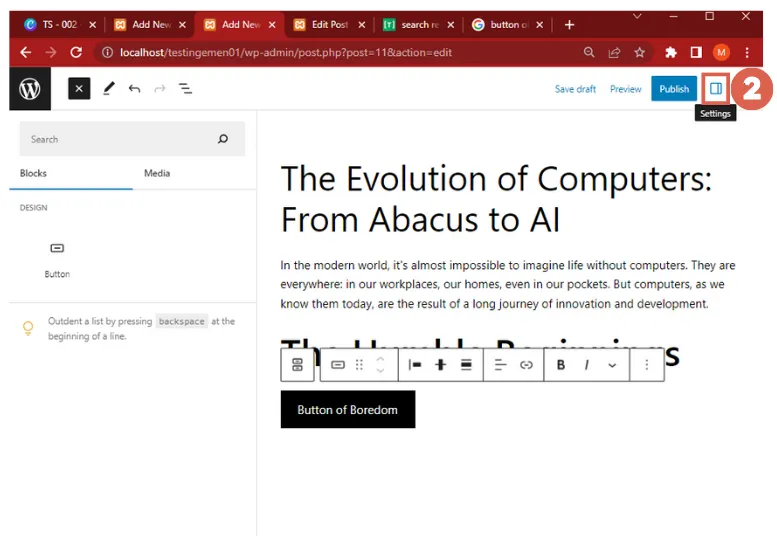This screenshot has width=777, height=536.
Task: Close the block inserter with X button
Action: [79, 89]
